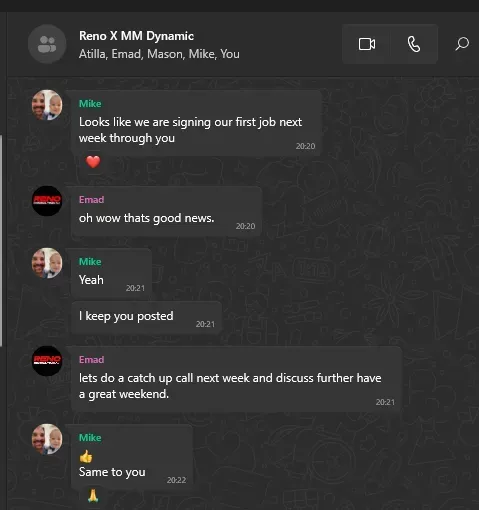Select the 'Yeah' message bubble
Screen dimensions: 479x510
click(x=111, y=273)
